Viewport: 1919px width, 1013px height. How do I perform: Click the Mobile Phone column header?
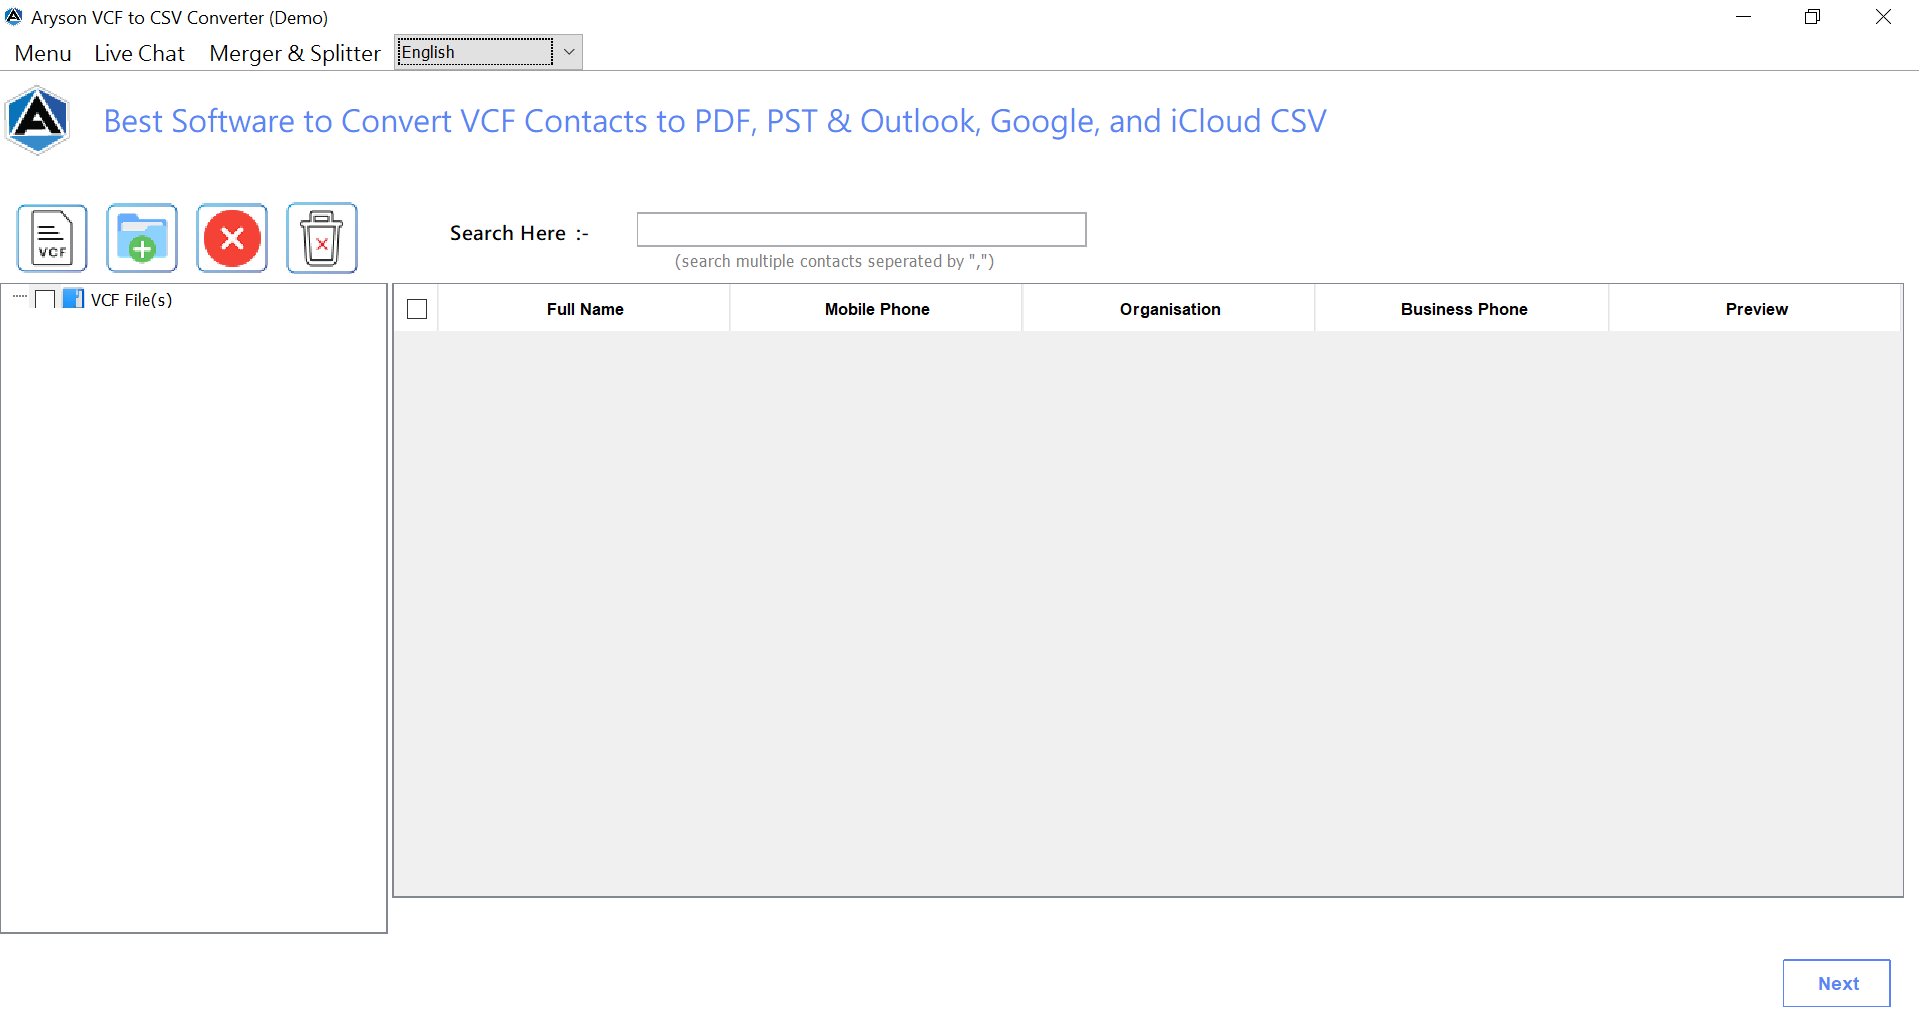click(x=877, y=309)
